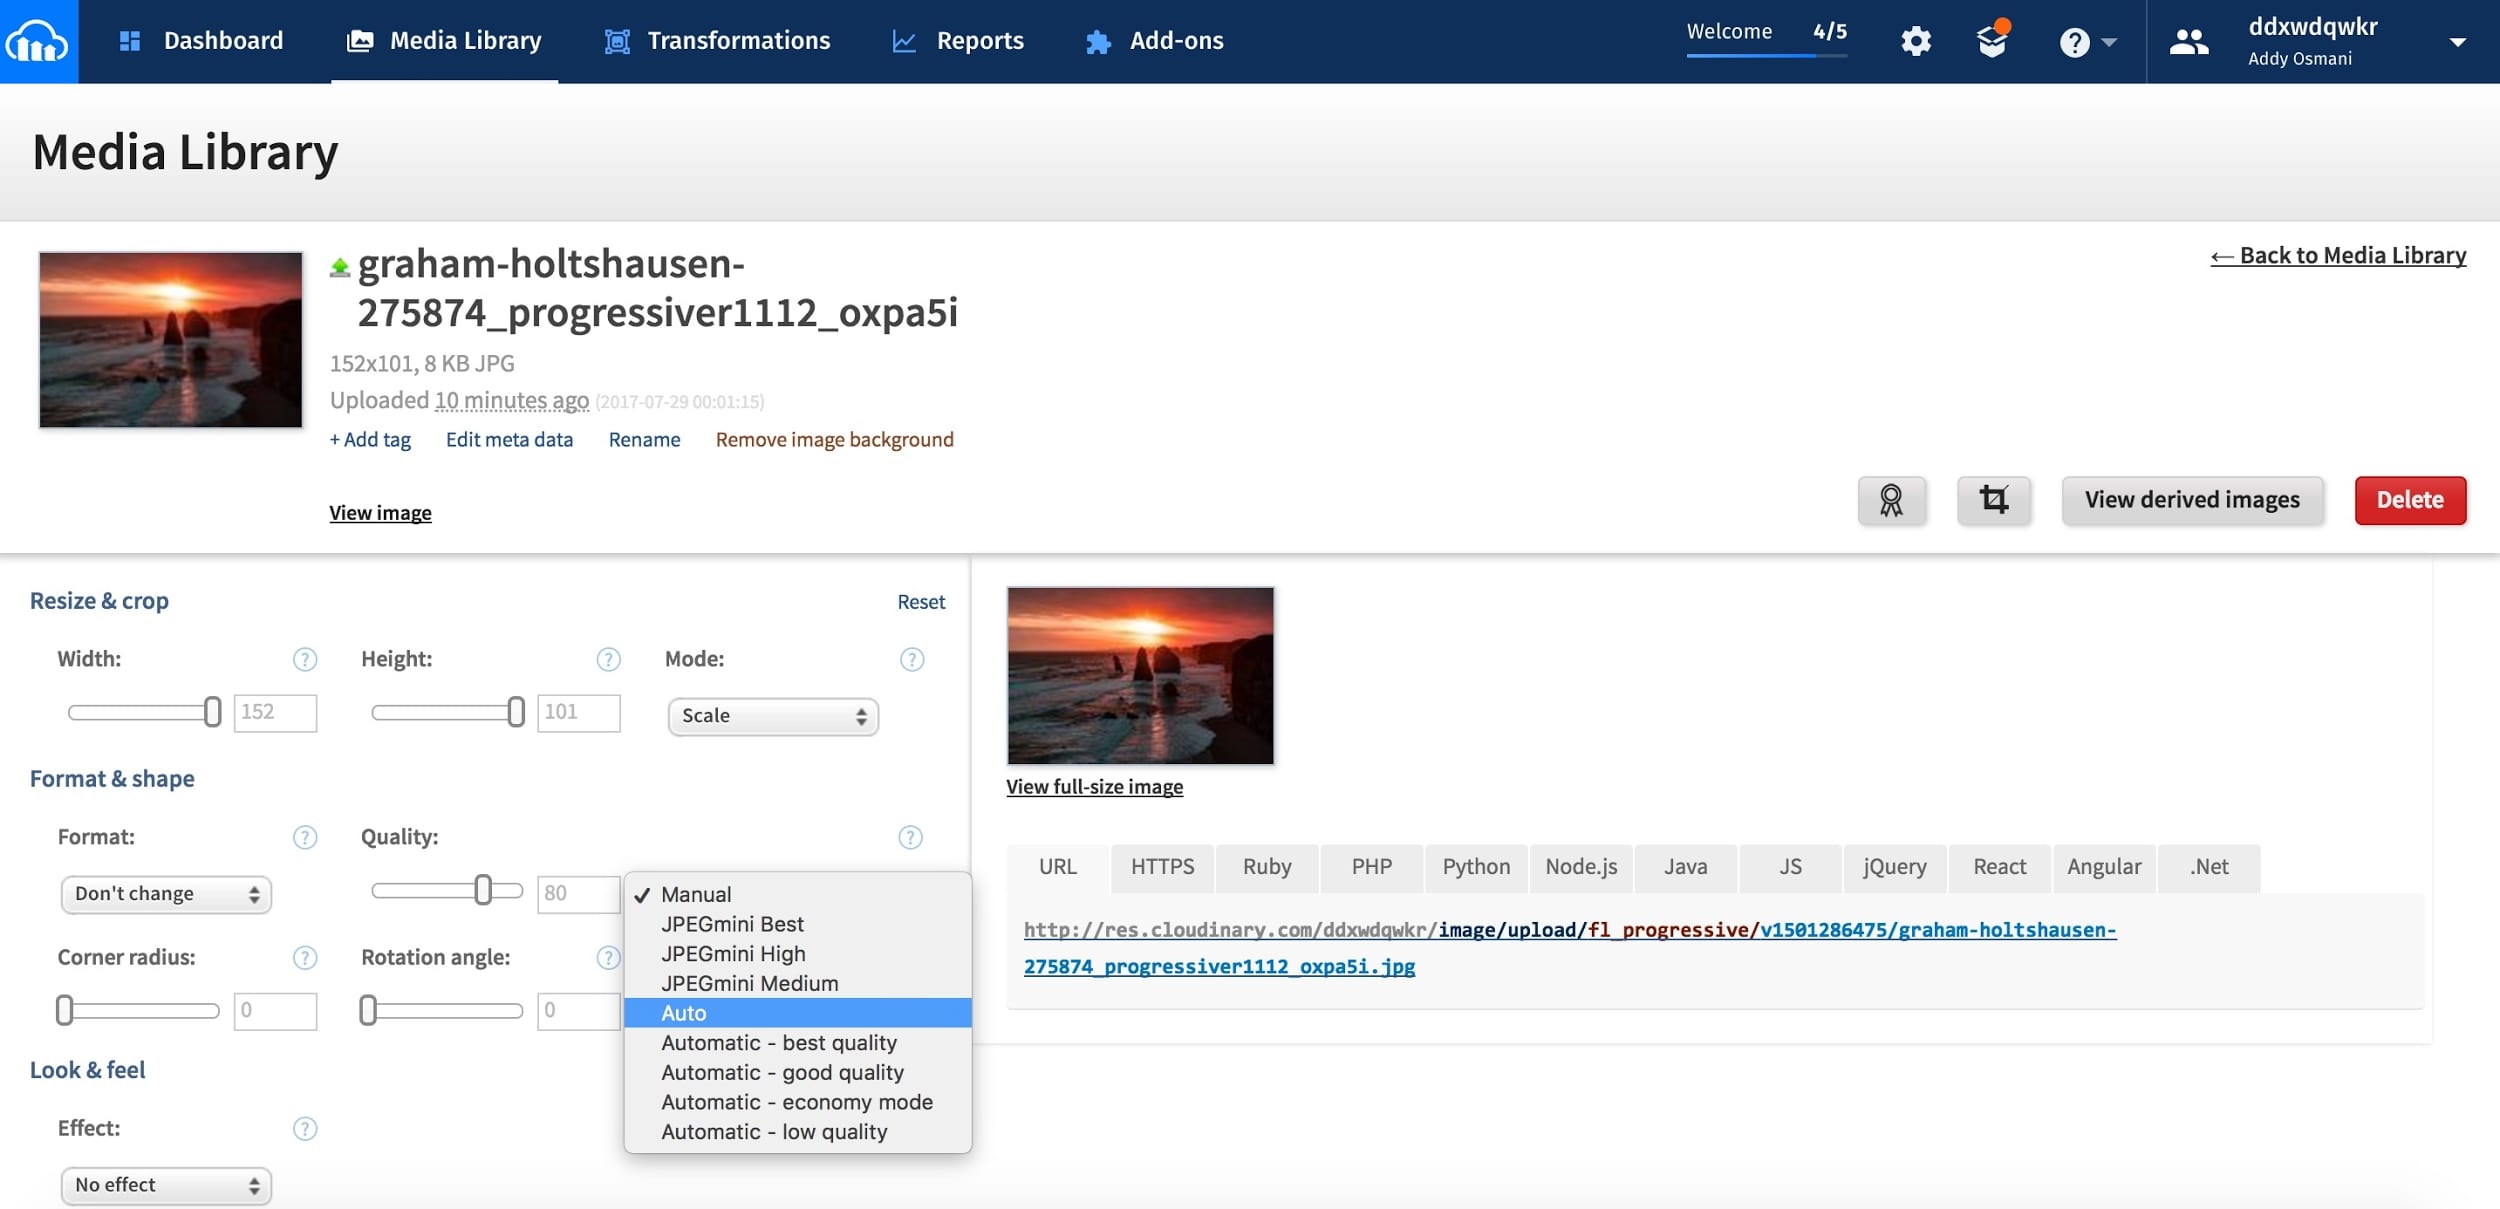The width and height of the screenshot is (2500, 1209).
Task: Click the Cloudinary cloud logo
Action: point(38,41)
